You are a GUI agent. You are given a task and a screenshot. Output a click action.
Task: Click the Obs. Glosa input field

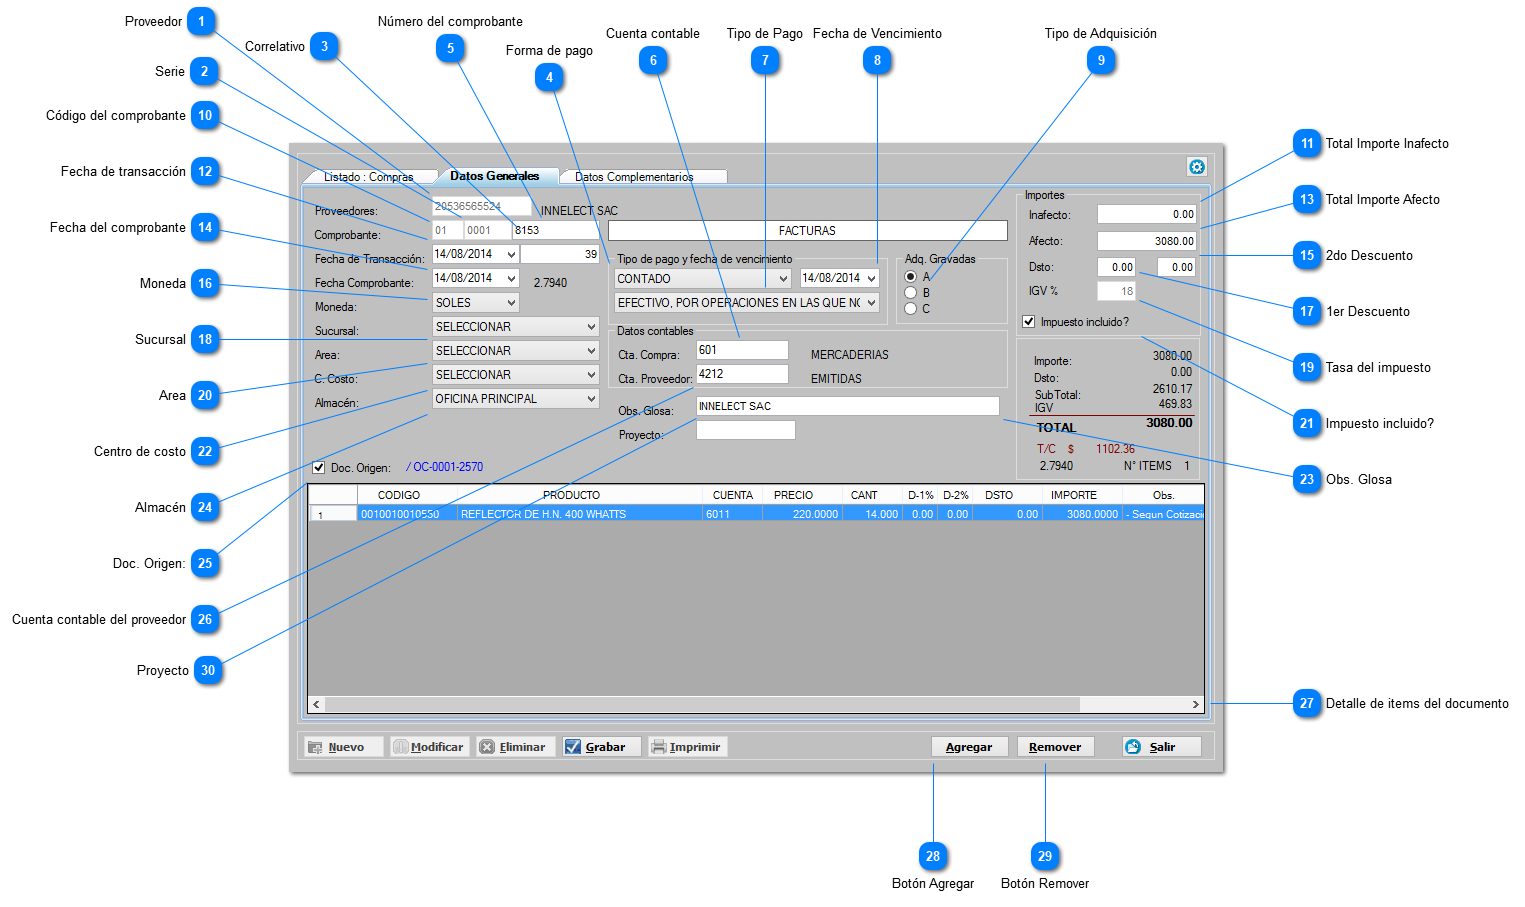847,406
